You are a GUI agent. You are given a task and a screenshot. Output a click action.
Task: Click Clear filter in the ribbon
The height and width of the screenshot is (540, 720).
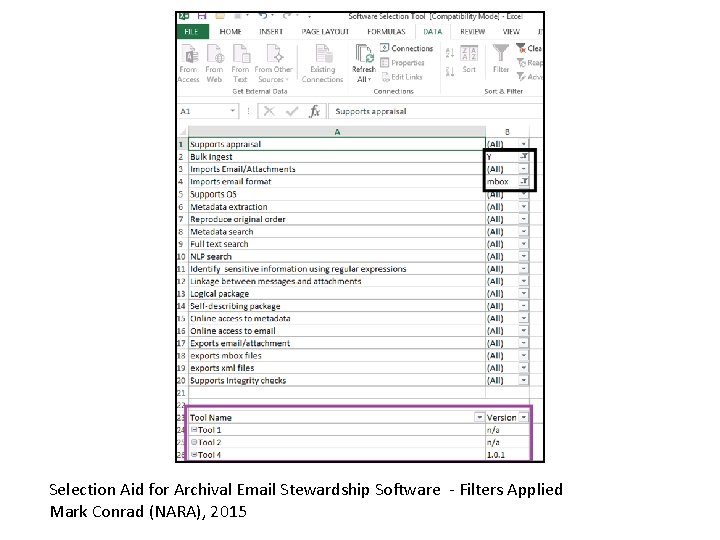529,48
